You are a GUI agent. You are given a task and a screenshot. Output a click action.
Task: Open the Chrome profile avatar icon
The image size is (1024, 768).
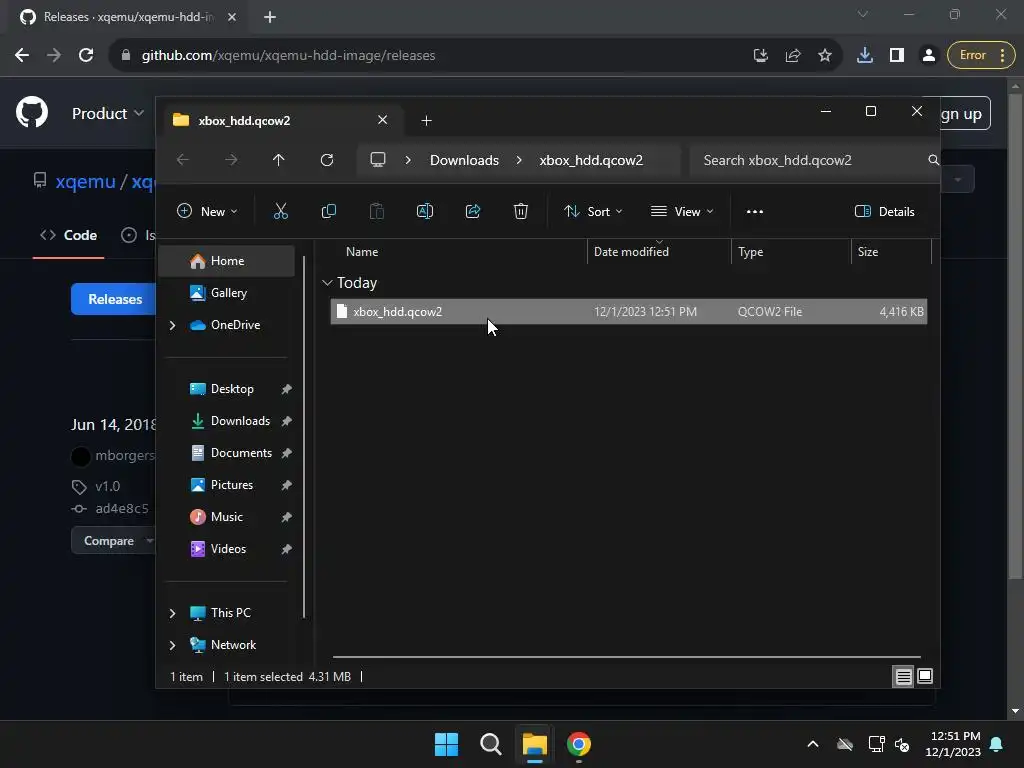coord(928,55)
